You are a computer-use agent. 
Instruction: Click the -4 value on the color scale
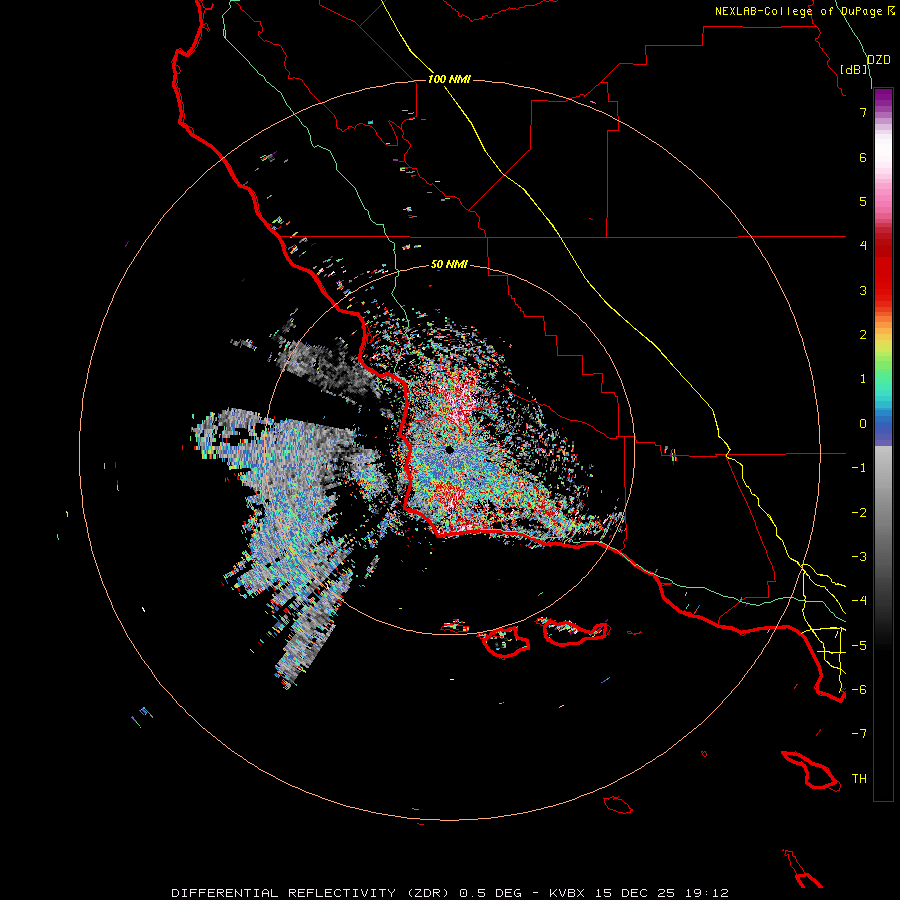click(x=859, y=601)
